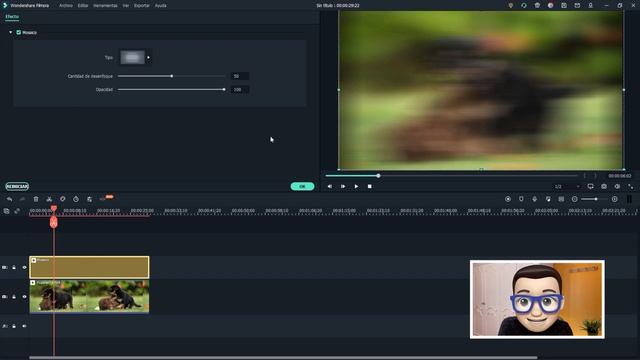Viewport: 640px width, 360px height.
Task: Open the Tipo mosaic type dropdown arrow
Action: [x=149, y=58]
